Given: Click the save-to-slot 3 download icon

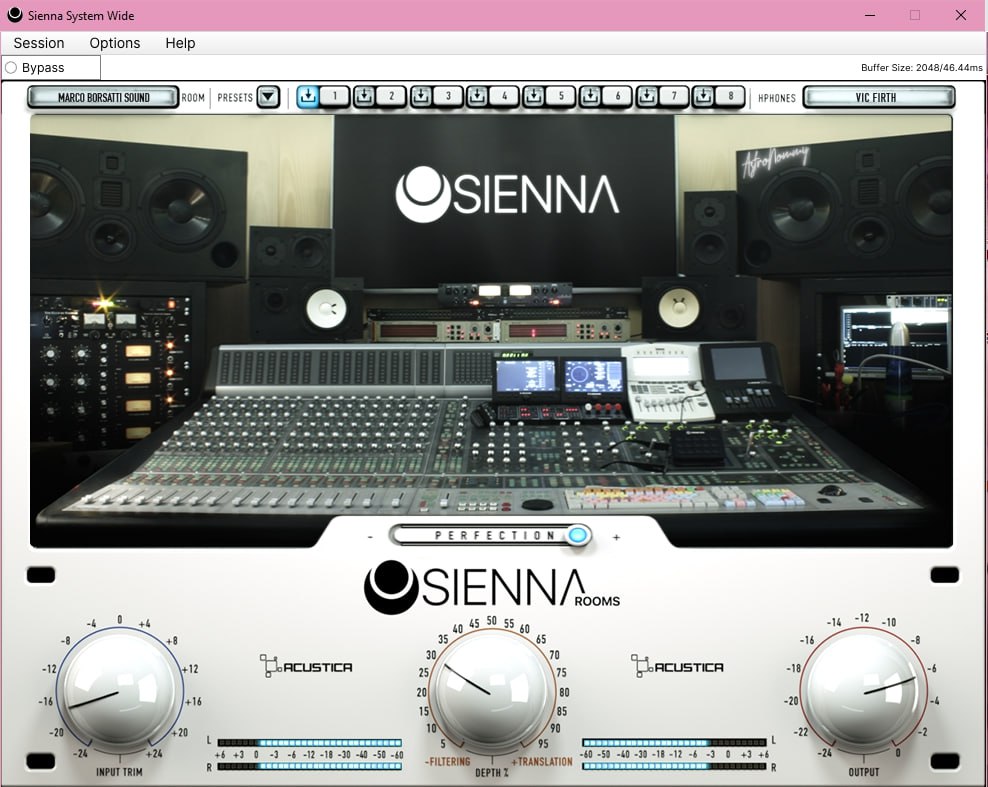Looking at the screenshot, I should coord(421,96).
